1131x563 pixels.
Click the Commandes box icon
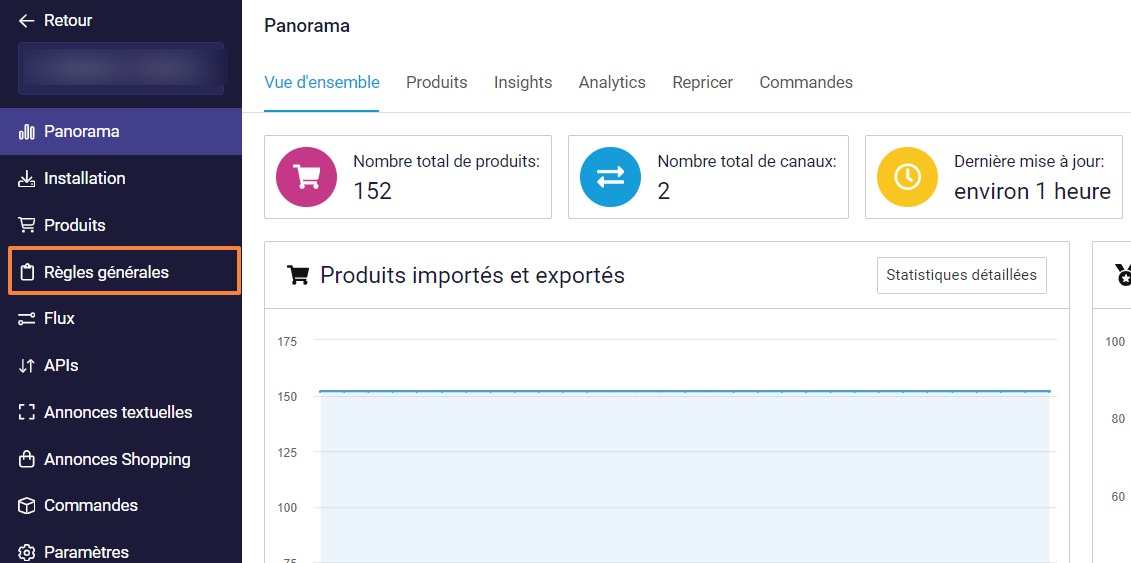click(x=27, y=506)
